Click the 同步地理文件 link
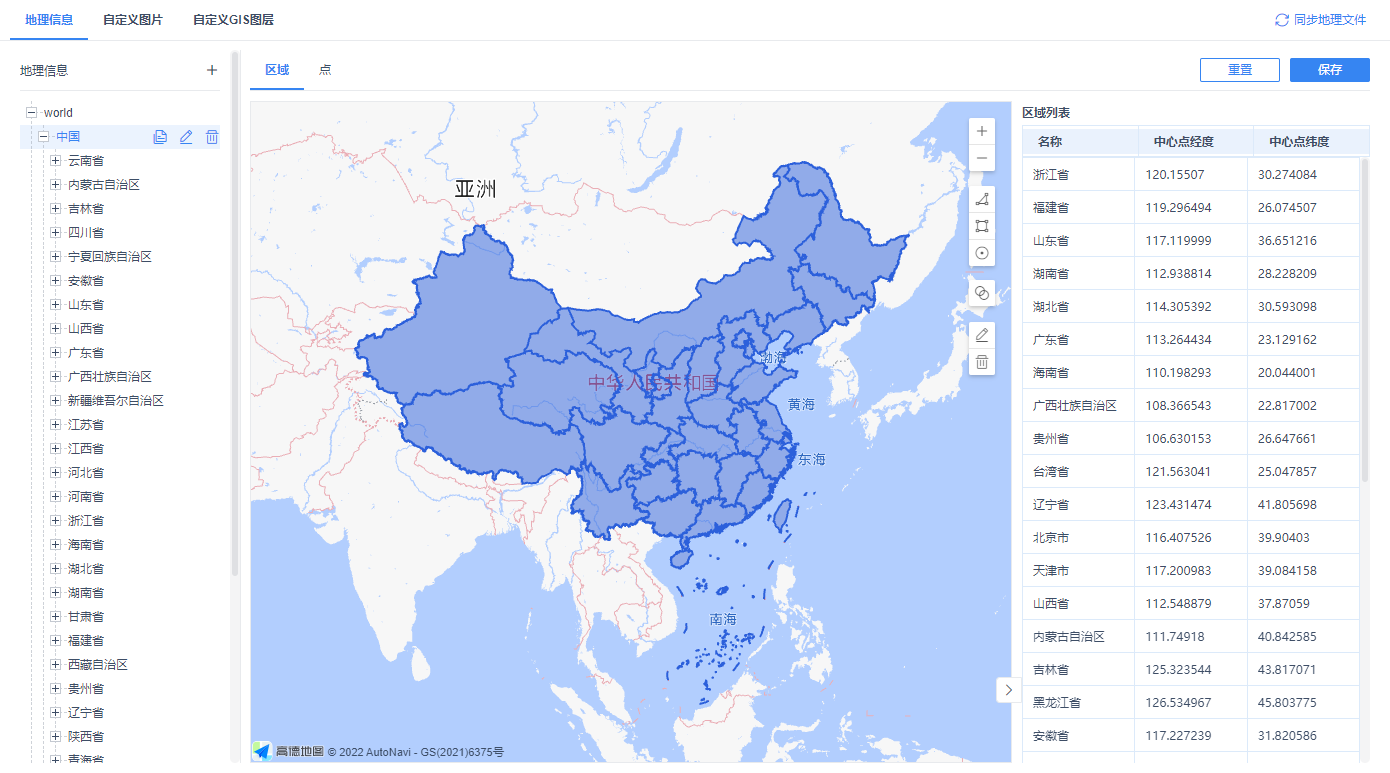The image size is (1390, 773). (x=1320, y=20)
